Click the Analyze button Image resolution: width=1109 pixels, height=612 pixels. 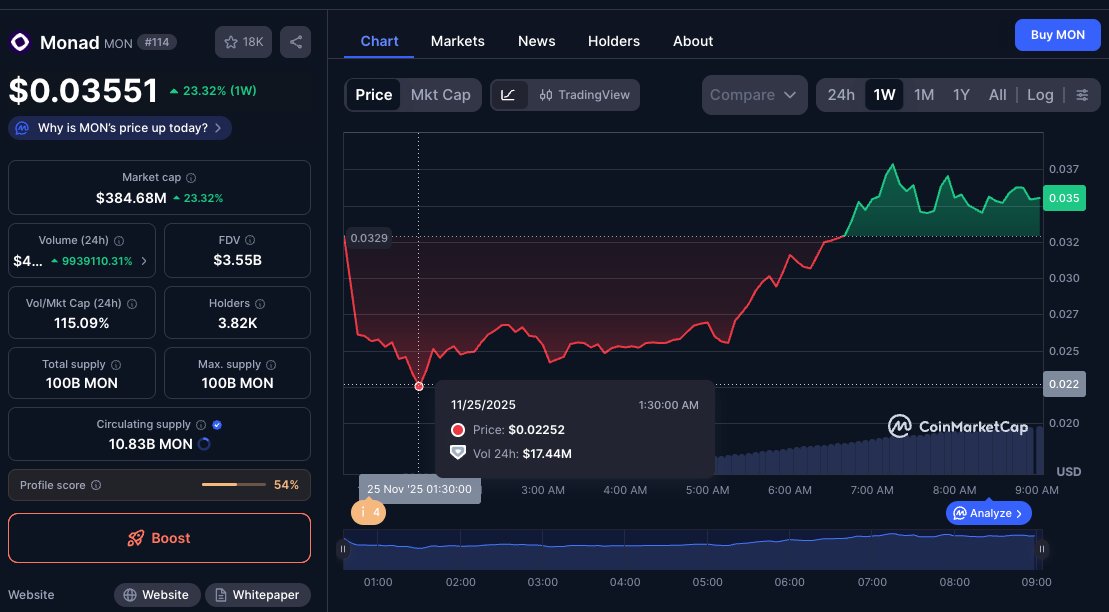[988, 513]
